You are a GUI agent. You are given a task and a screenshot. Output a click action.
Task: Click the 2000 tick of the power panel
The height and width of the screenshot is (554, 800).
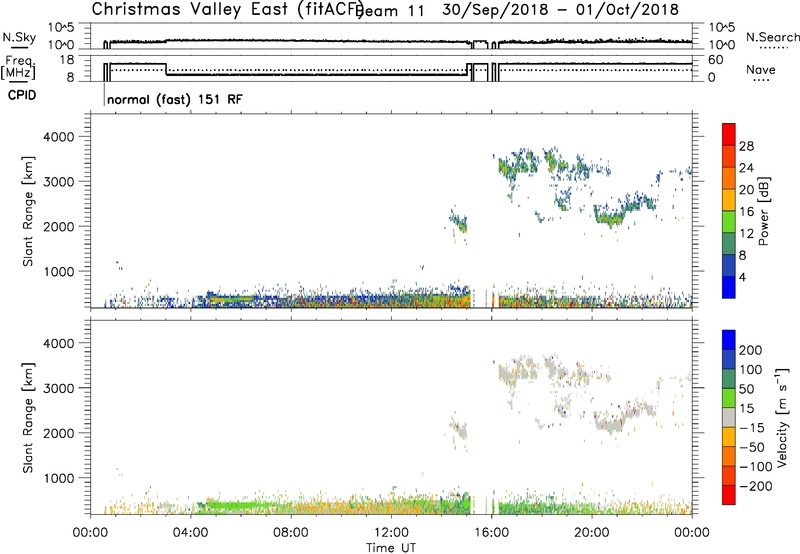(60, 226)
